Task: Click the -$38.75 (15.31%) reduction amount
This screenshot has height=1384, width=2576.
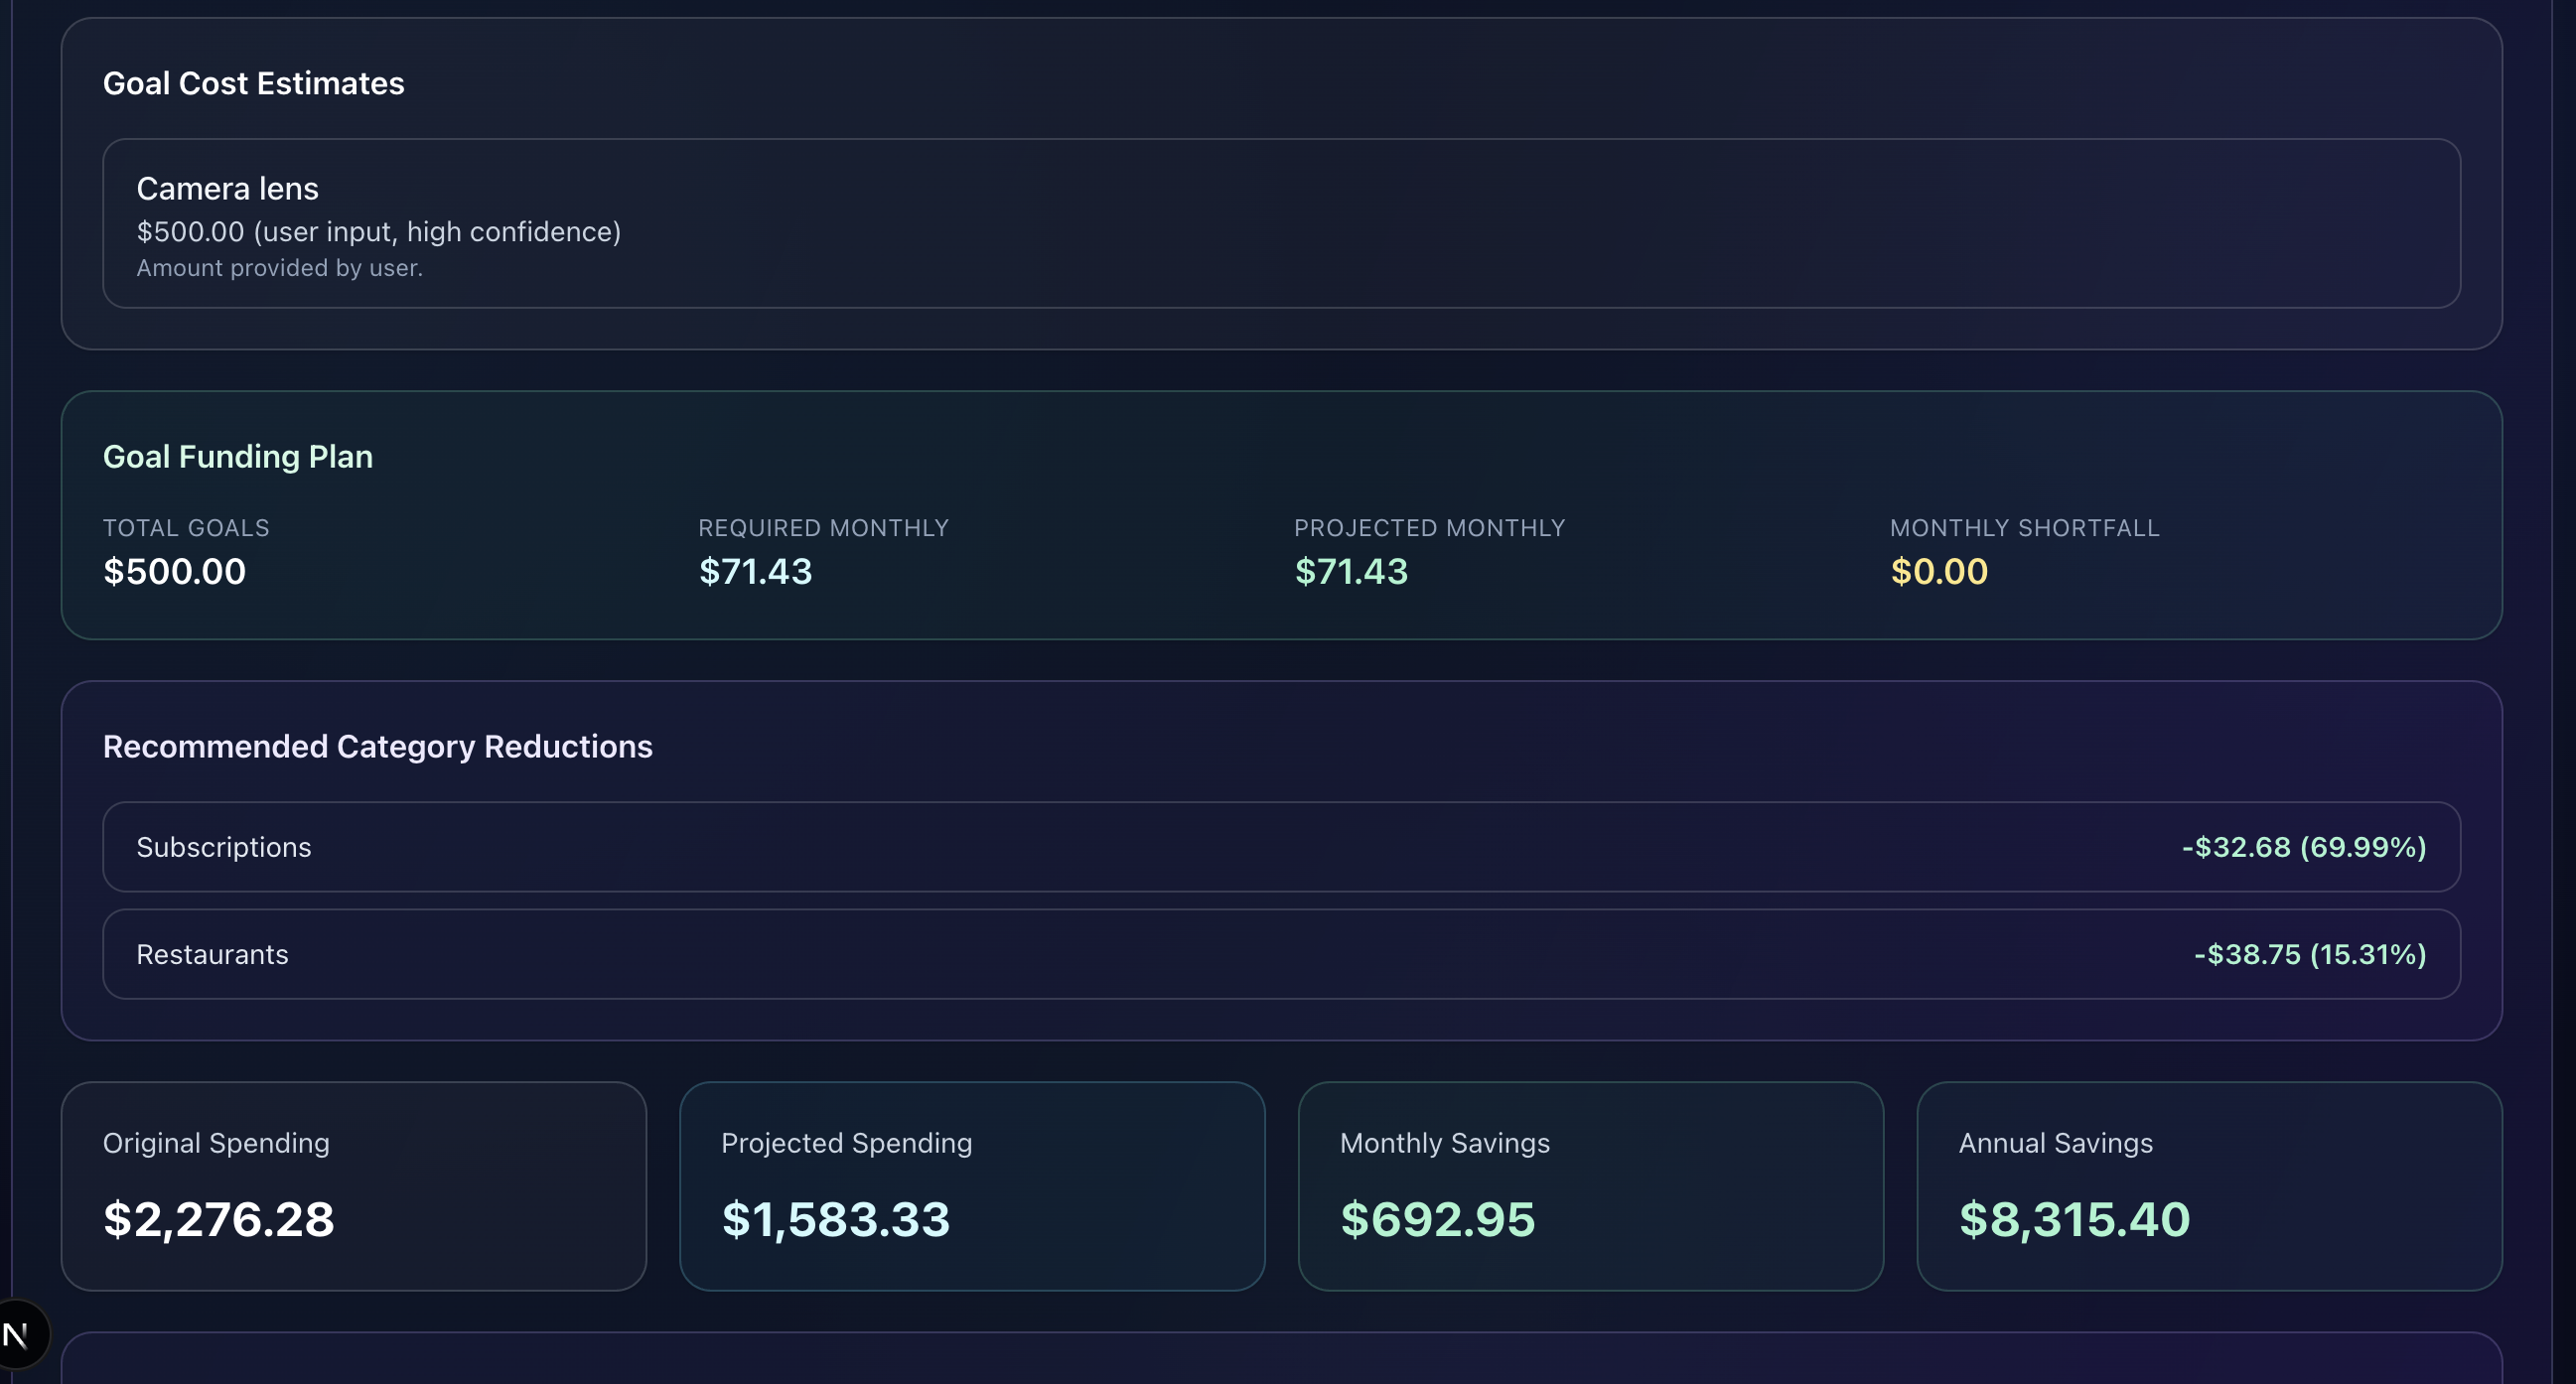Action: (x=2309, y=954)
